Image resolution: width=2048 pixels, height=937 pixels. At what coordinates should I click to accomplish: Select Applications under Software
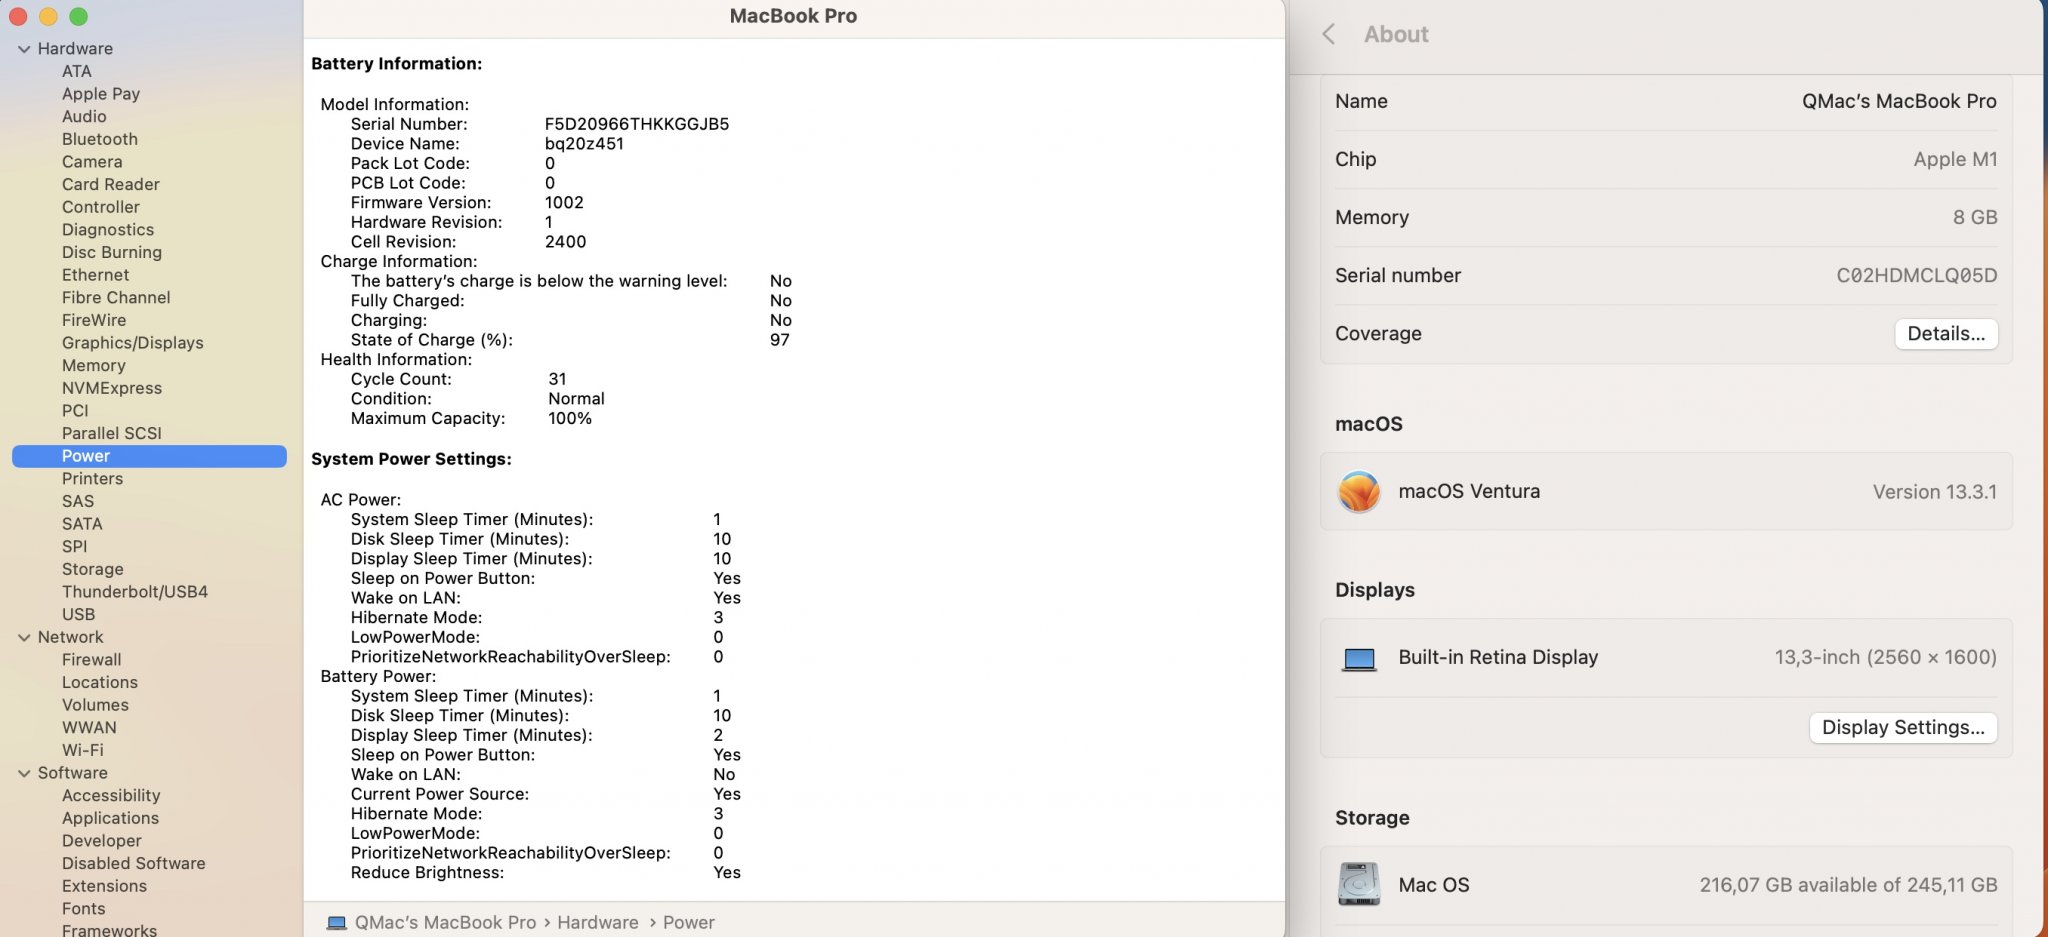pyautogui.click(x=110, y=818)
